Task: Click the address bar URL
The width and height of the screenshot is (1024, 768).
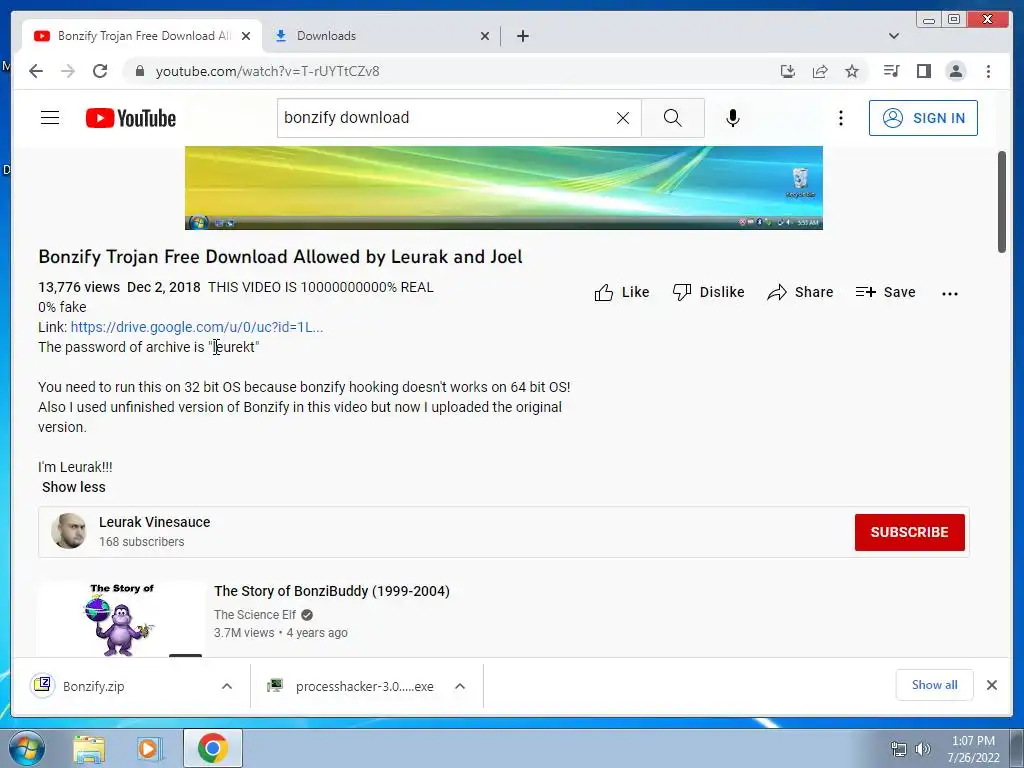Action: click(267, 71)
